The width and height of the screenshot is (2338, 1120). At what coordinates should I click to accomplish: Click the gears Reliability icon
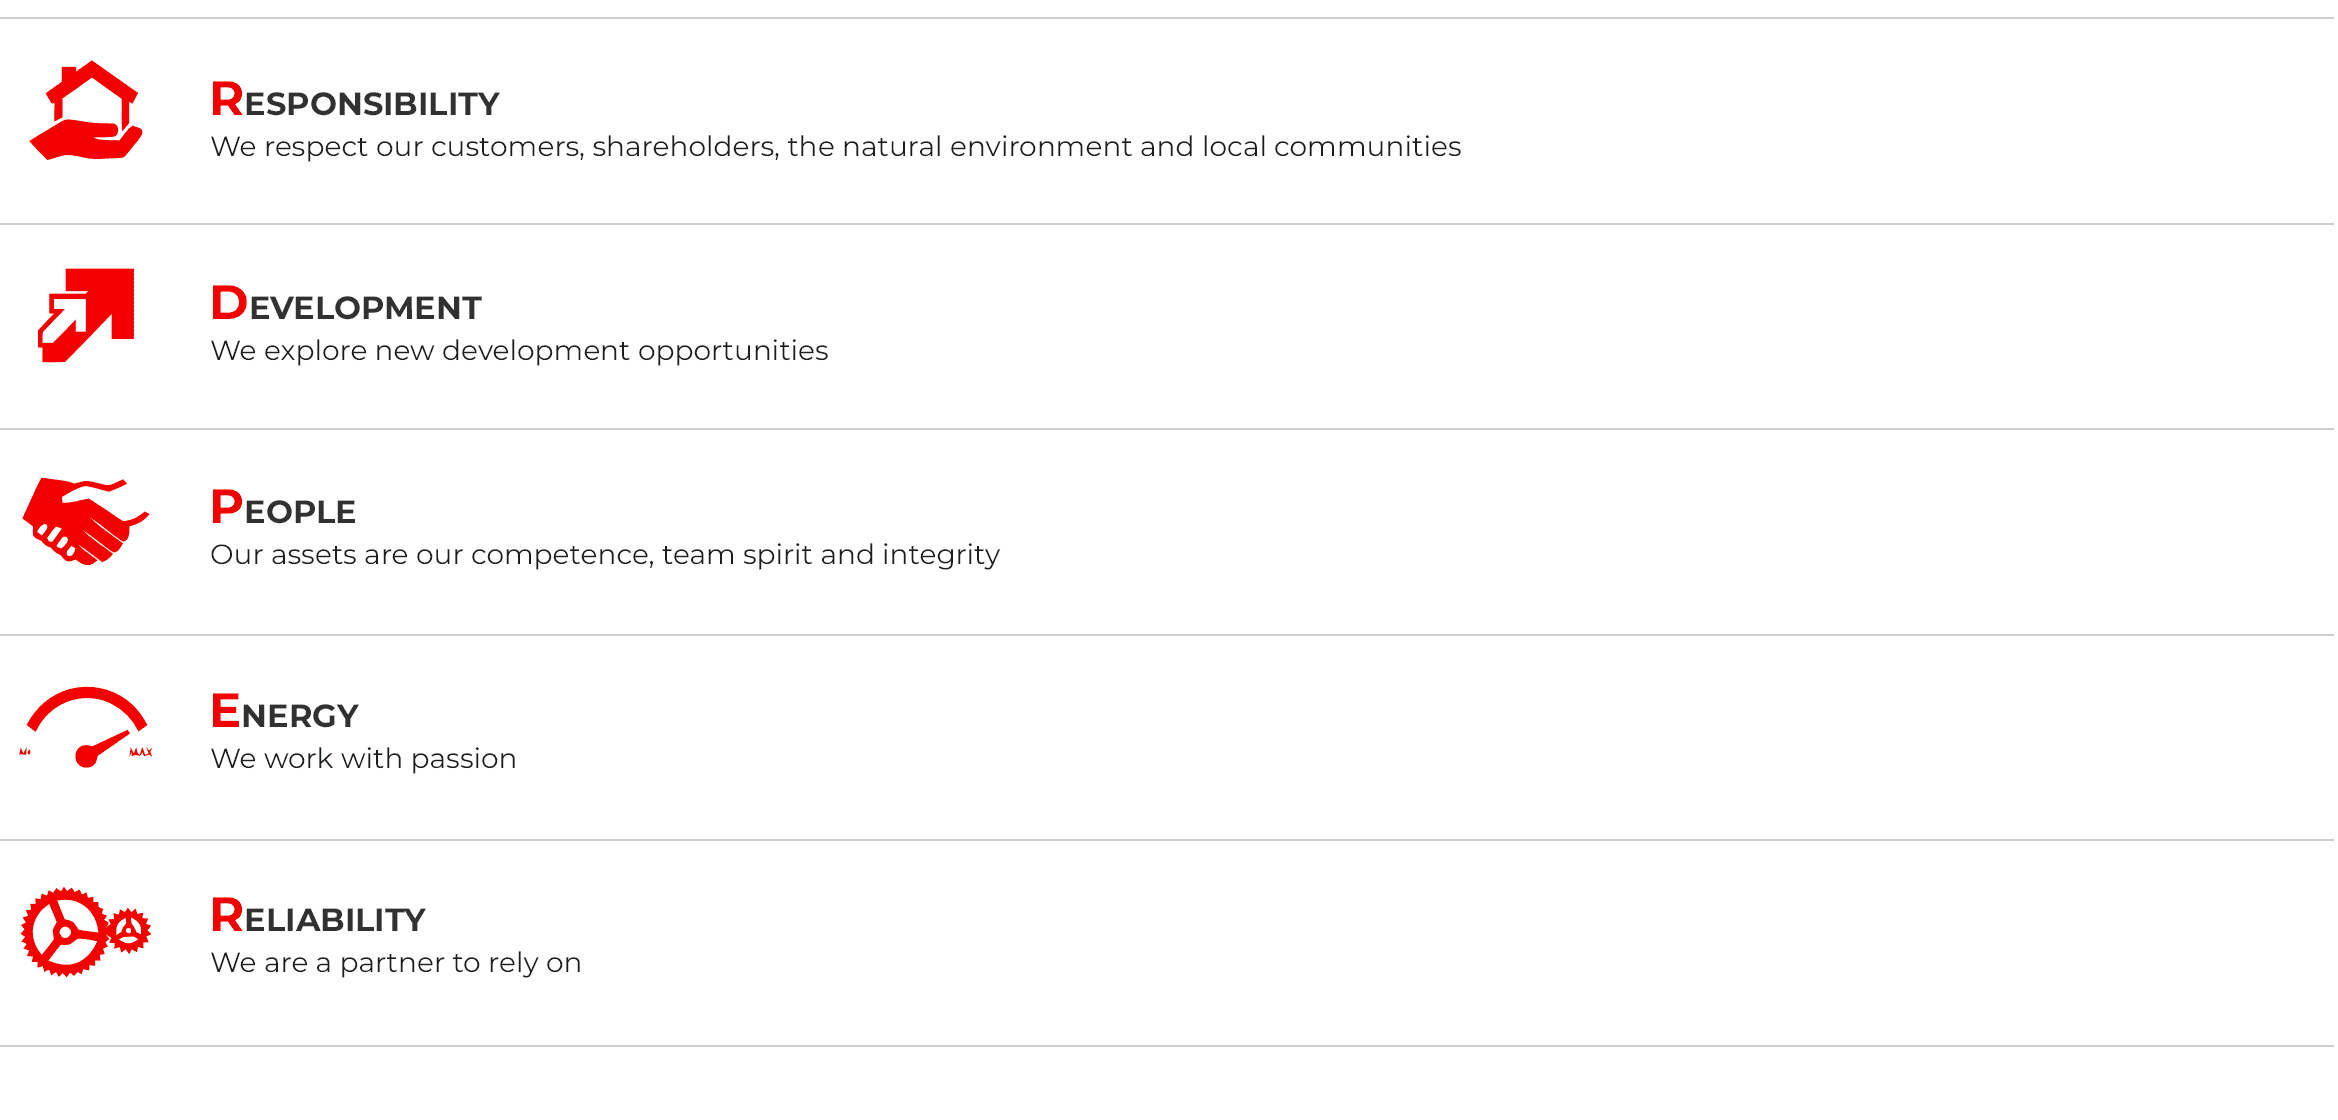click(x=86, y=932)
